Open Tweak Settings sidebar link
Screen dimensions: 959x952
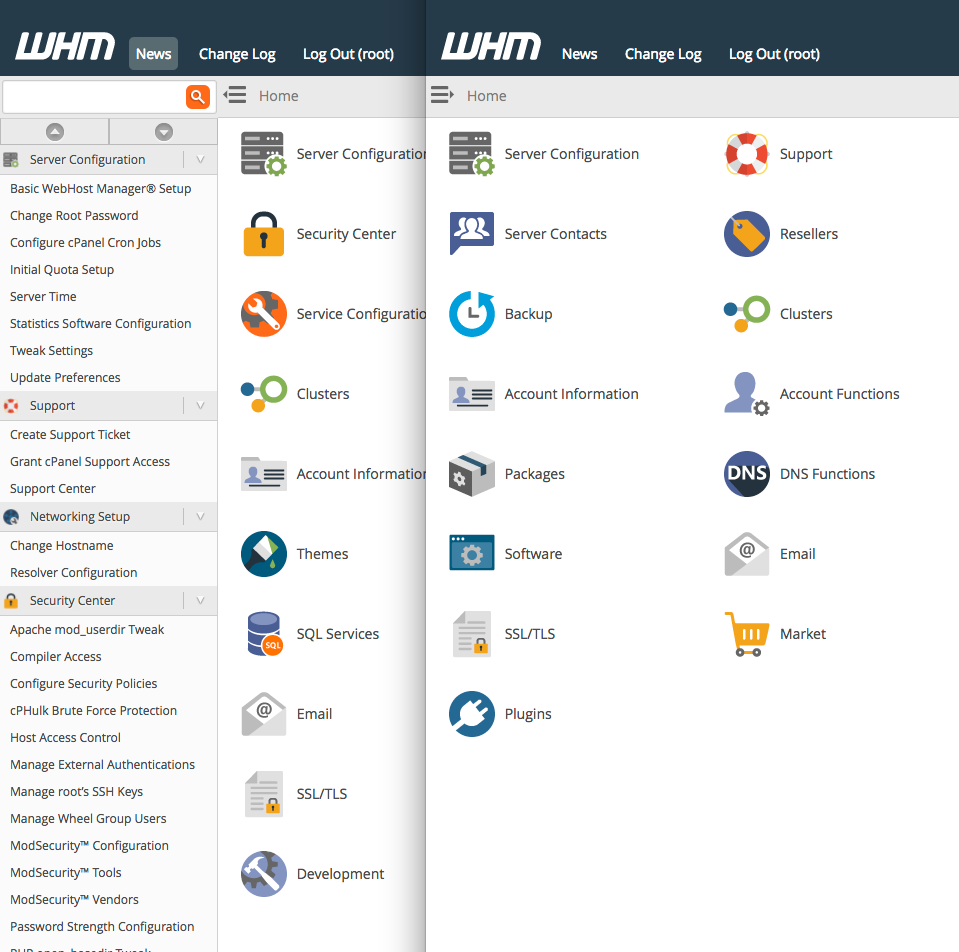click(51, 350)
